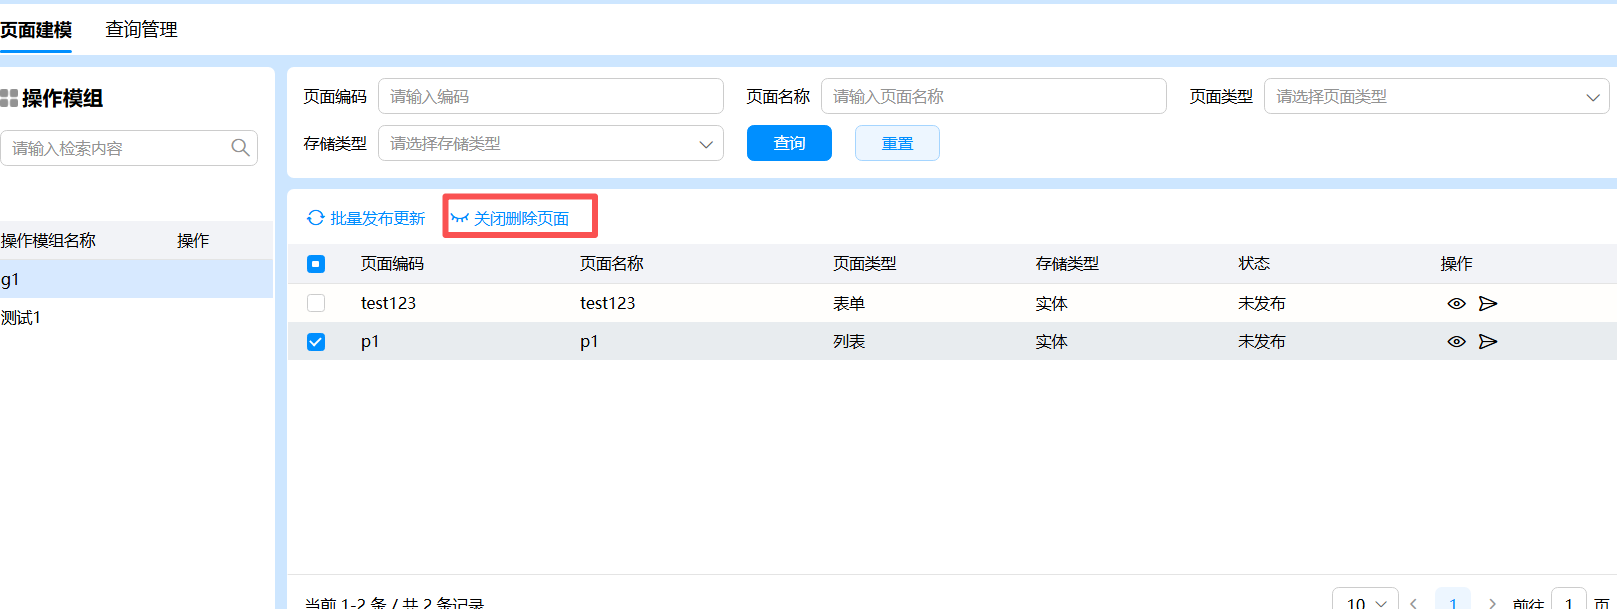Screen dimensions: 1617x609
Task: Select the 页面建模 tab
Action: [36, 30]
